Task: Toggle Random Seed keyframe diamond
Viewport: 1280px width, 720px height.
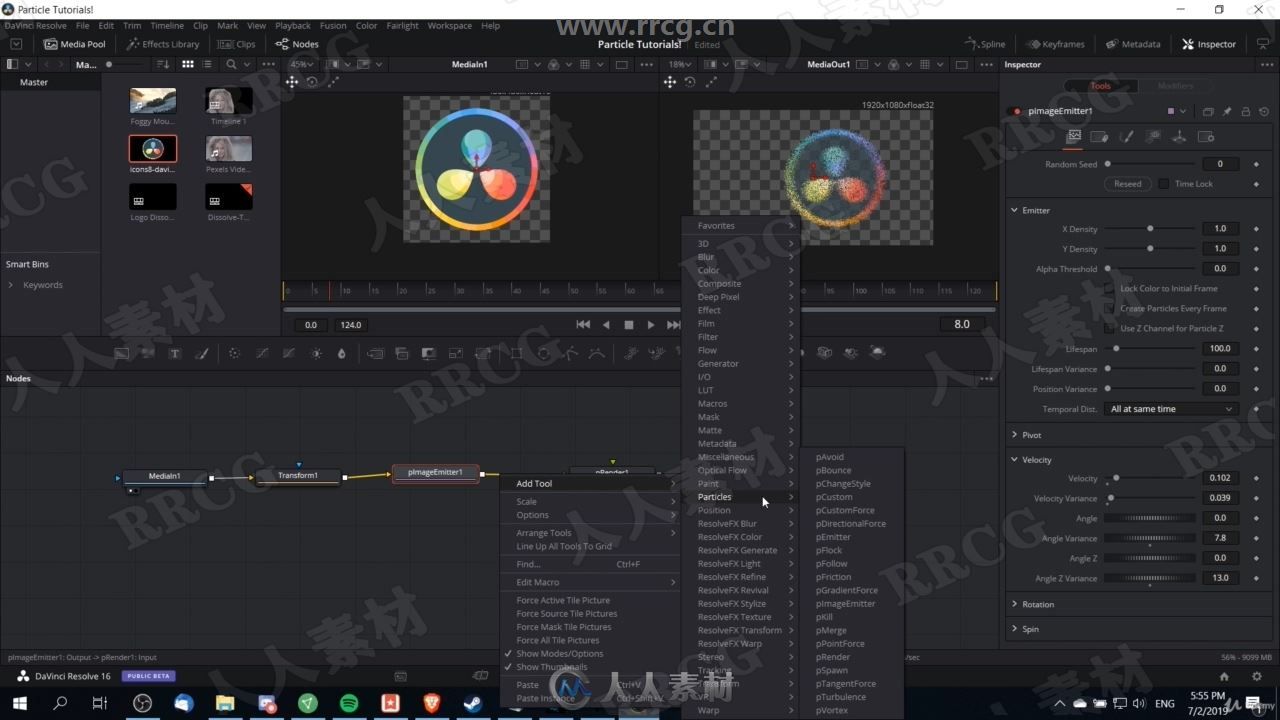Action: pos(1256,164)
